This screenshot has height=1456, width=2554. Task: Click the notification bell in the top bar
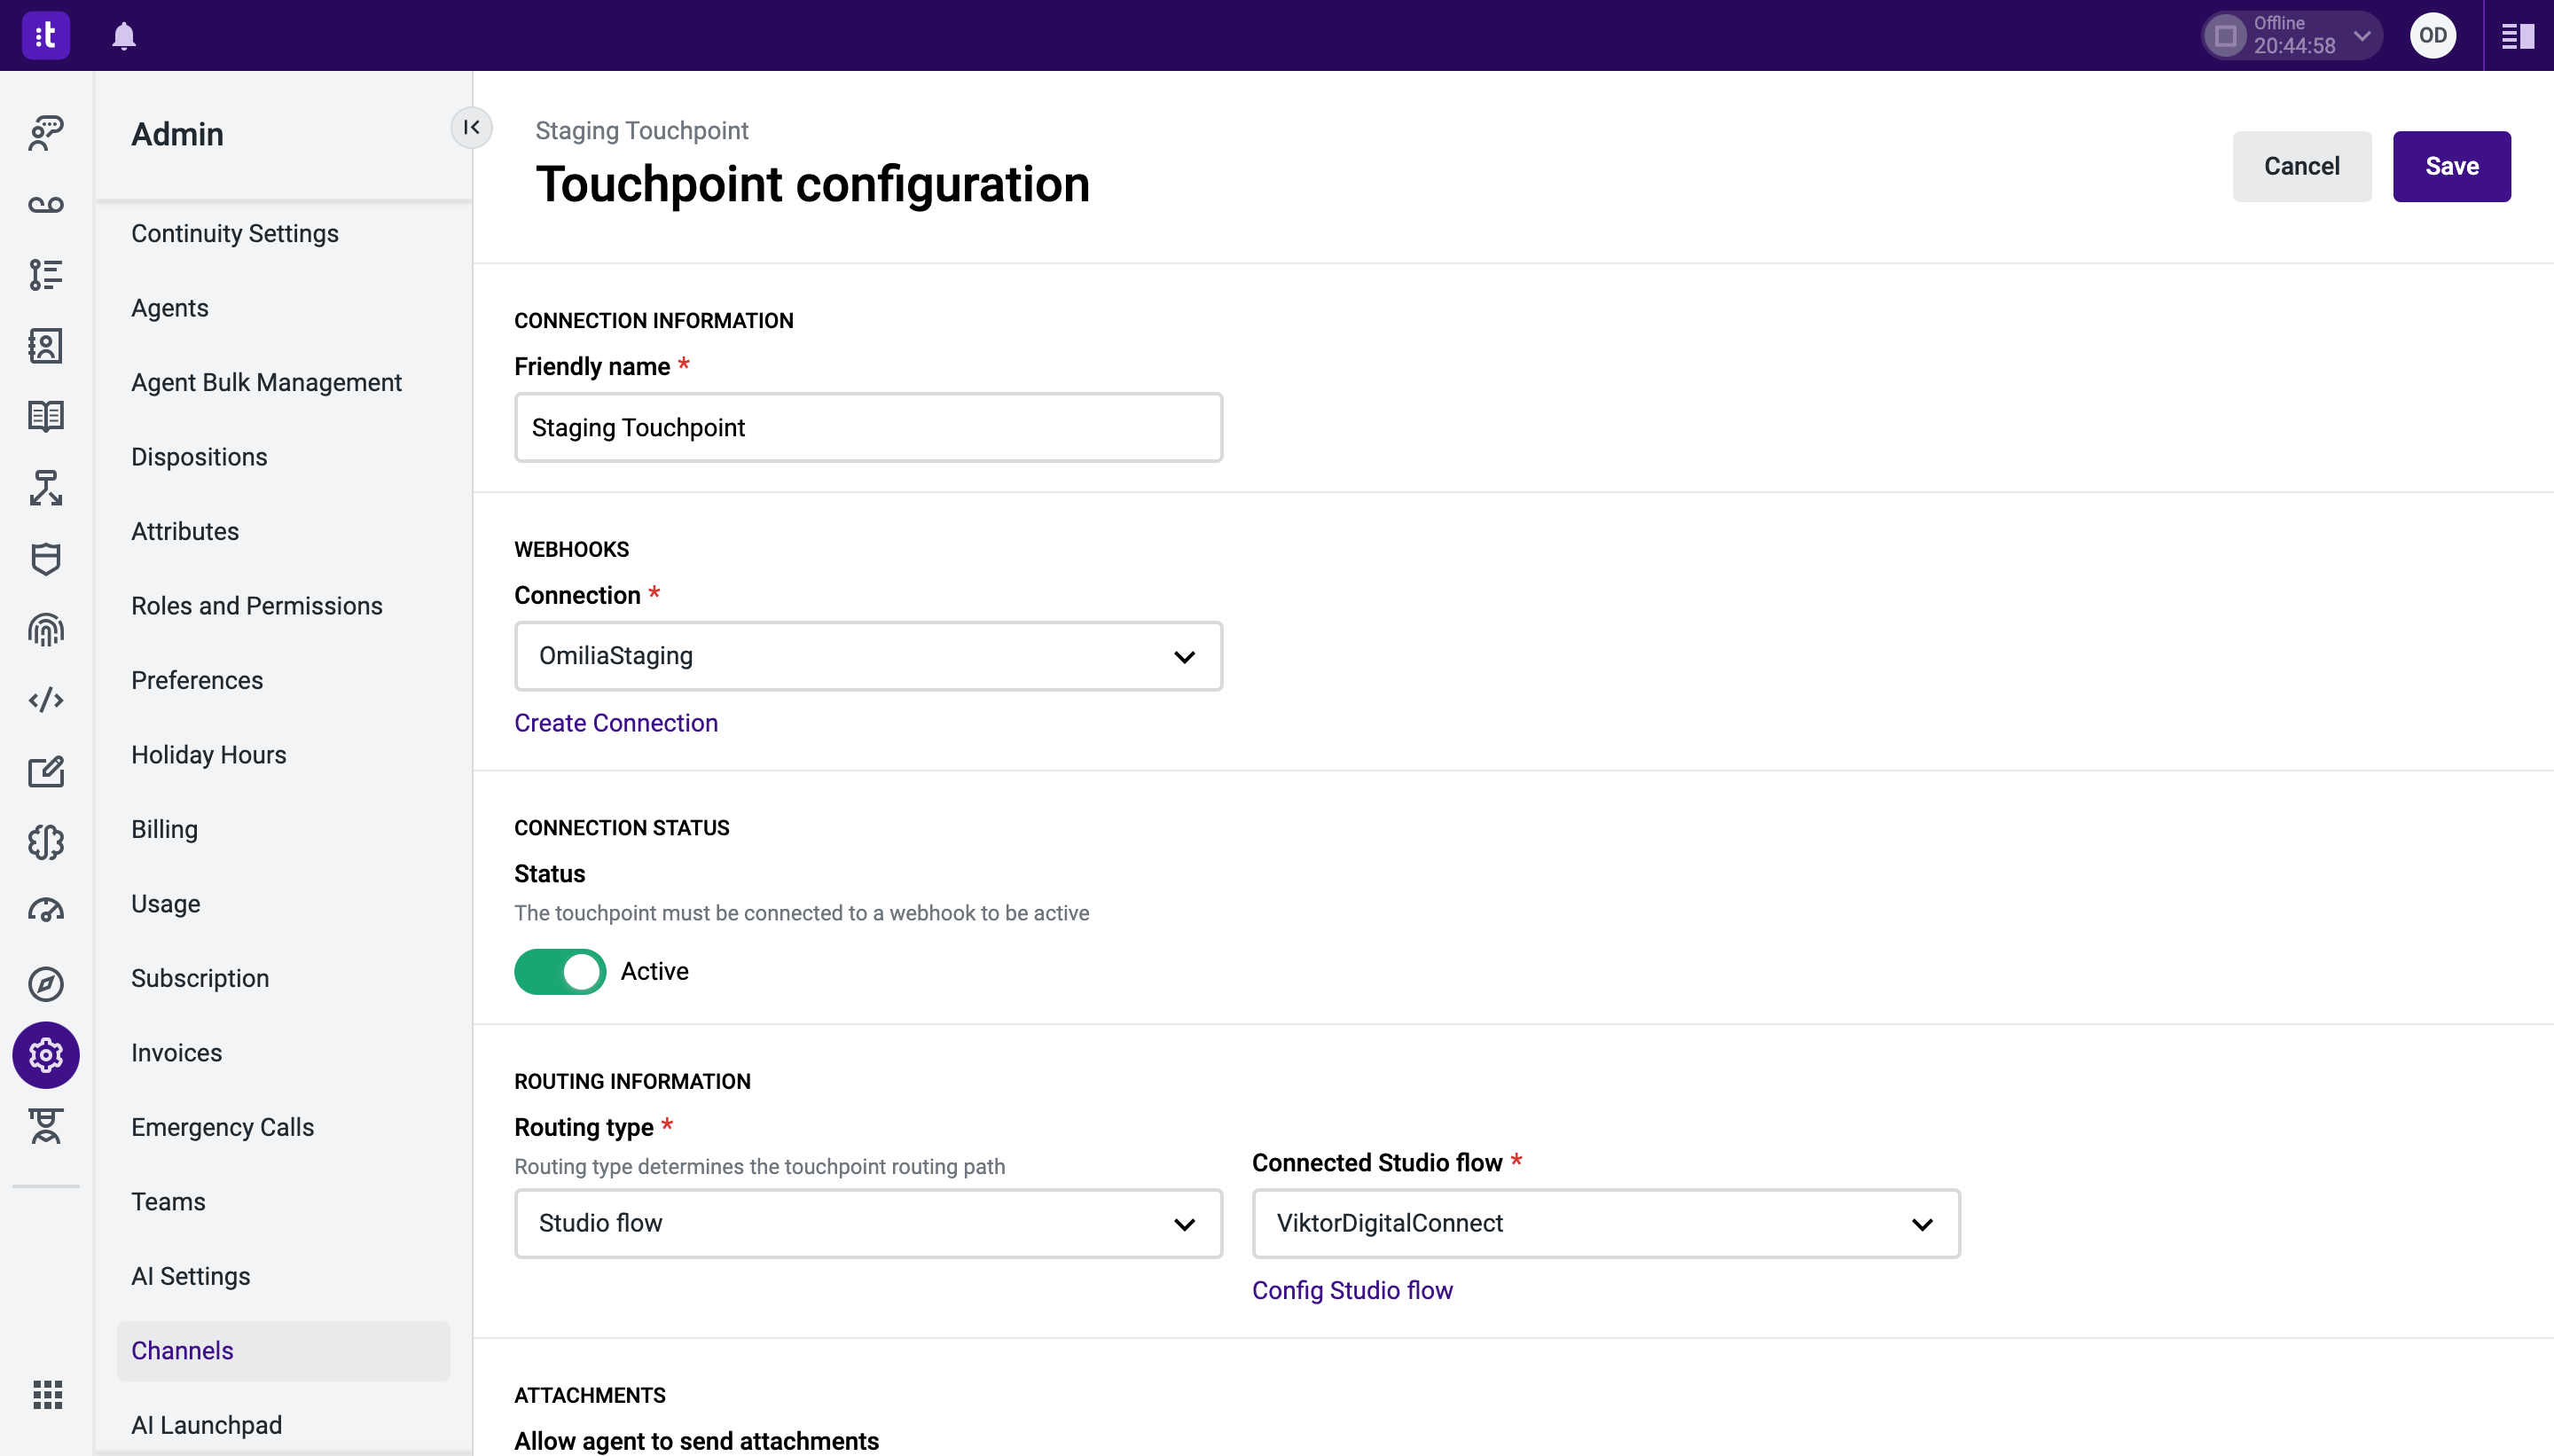[x=125, y=35]
